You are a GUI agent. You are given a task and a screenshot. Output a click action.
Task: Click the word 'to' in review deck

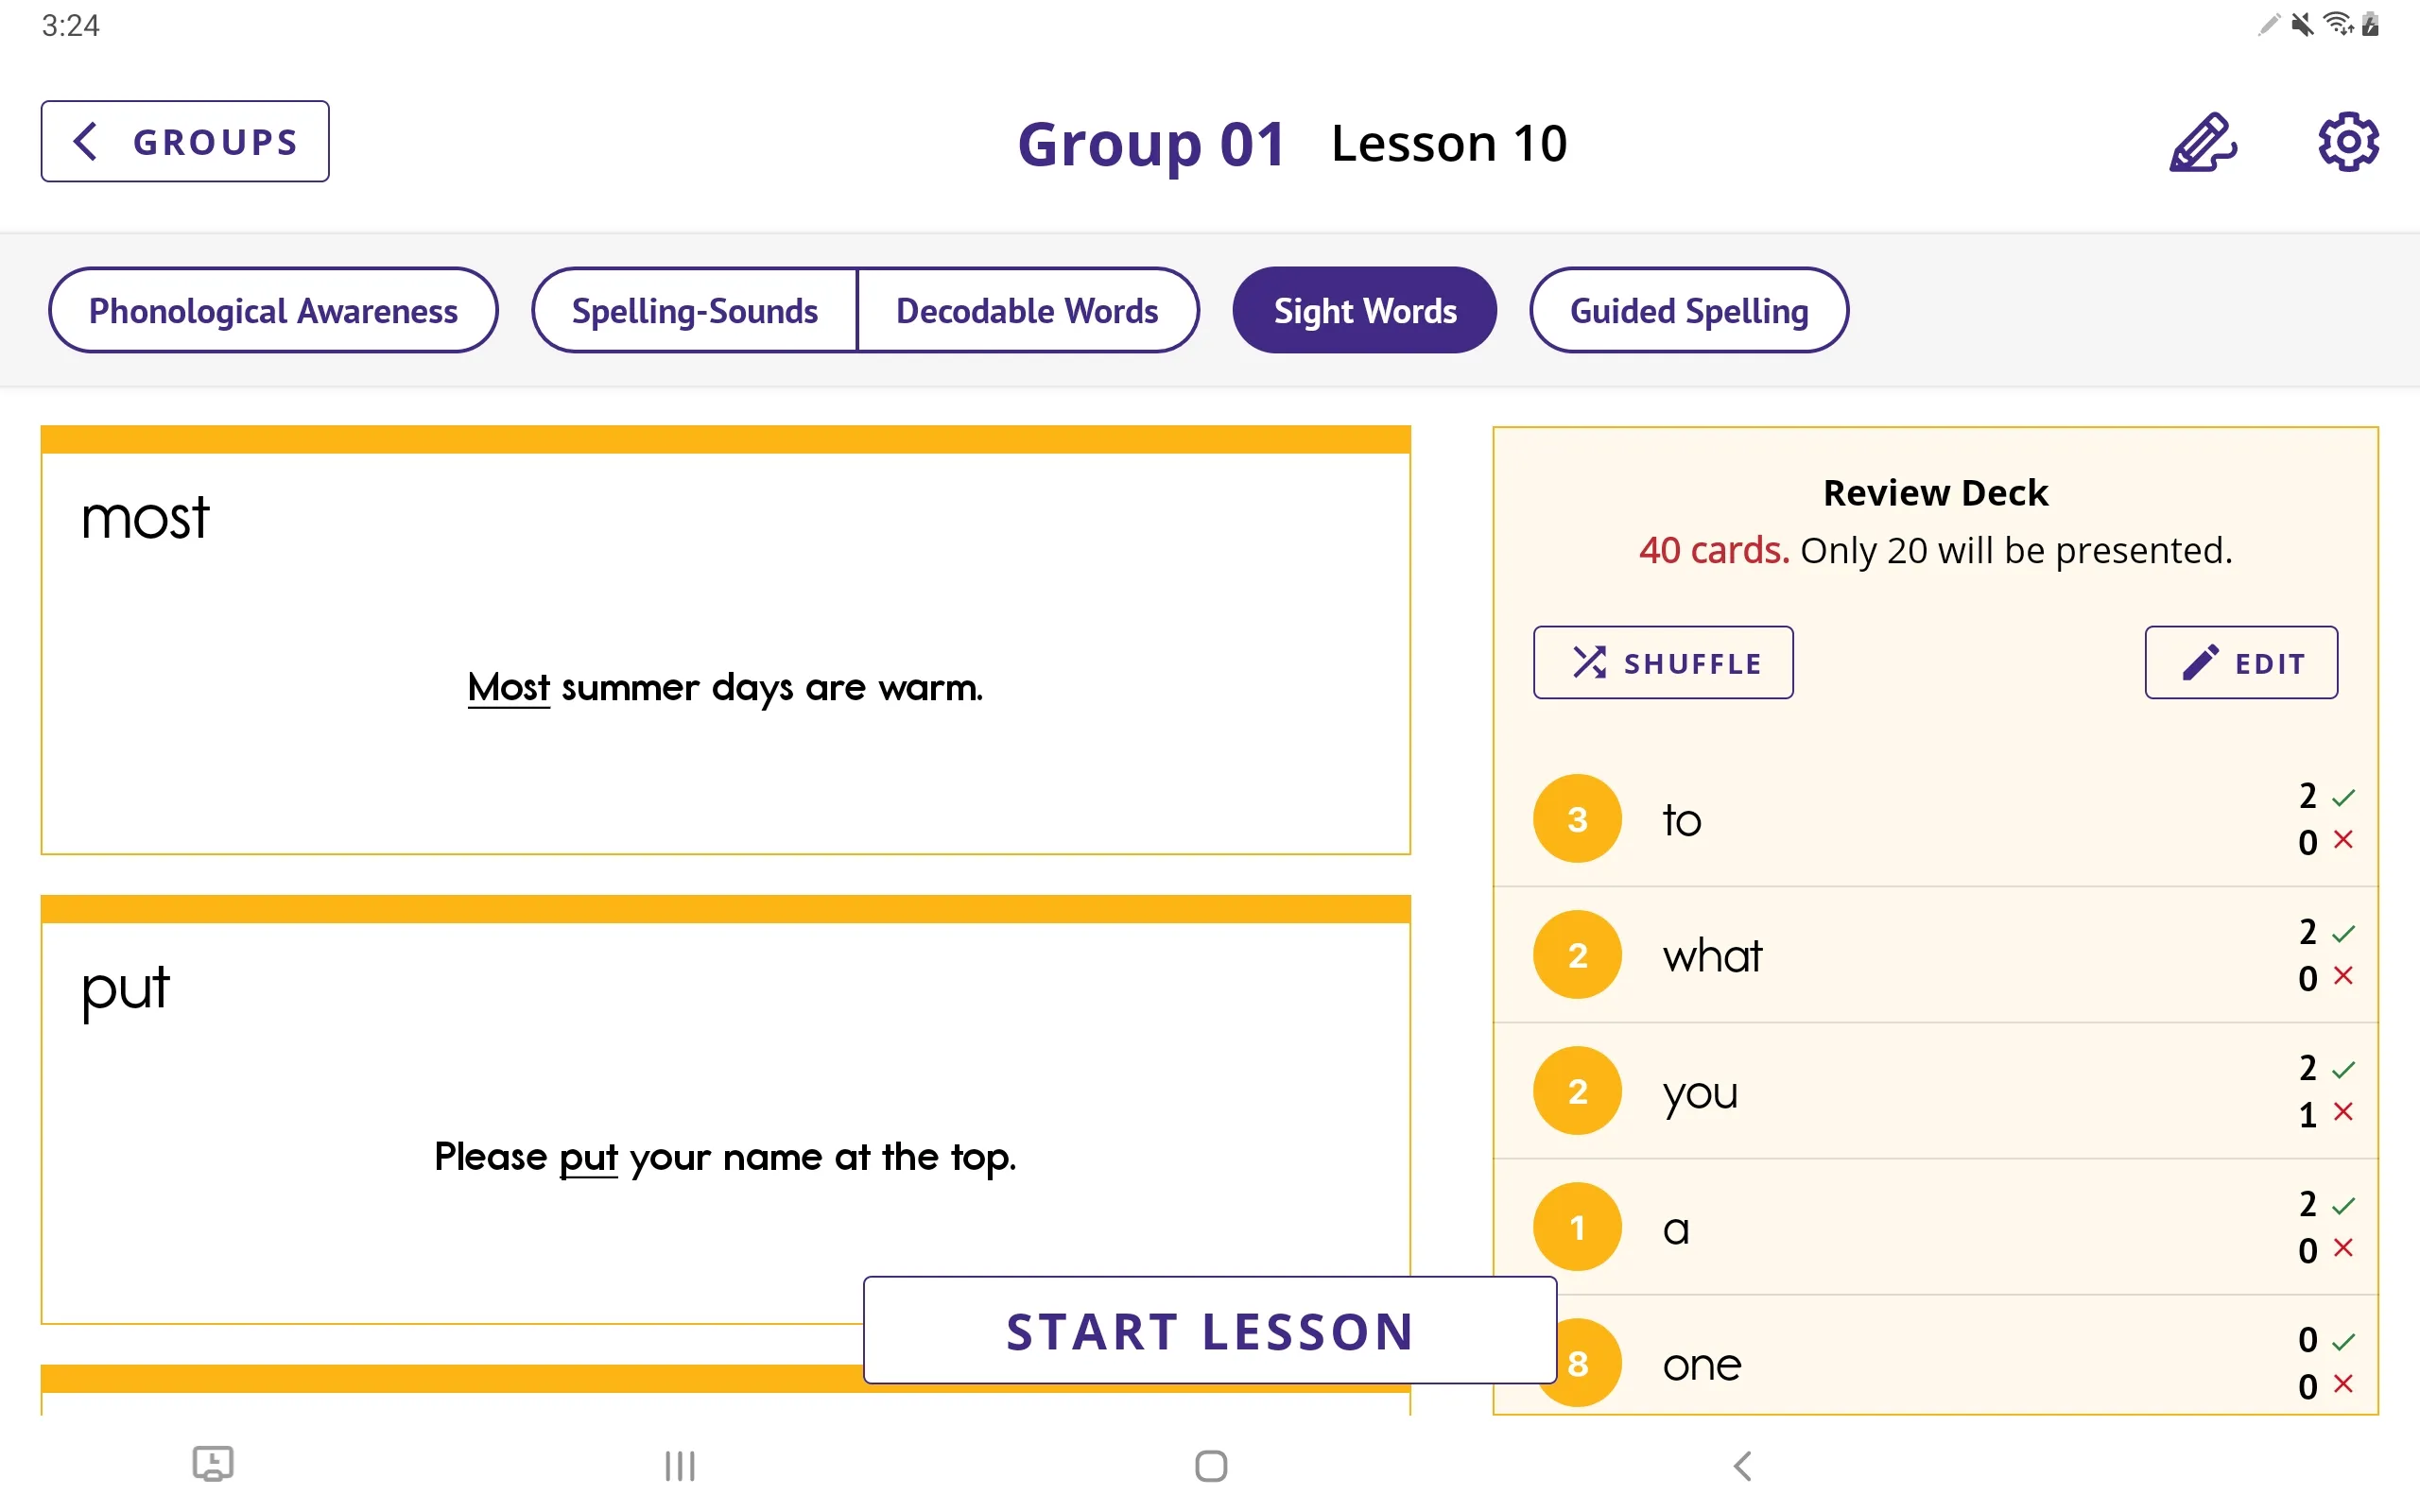(1682, 820)
